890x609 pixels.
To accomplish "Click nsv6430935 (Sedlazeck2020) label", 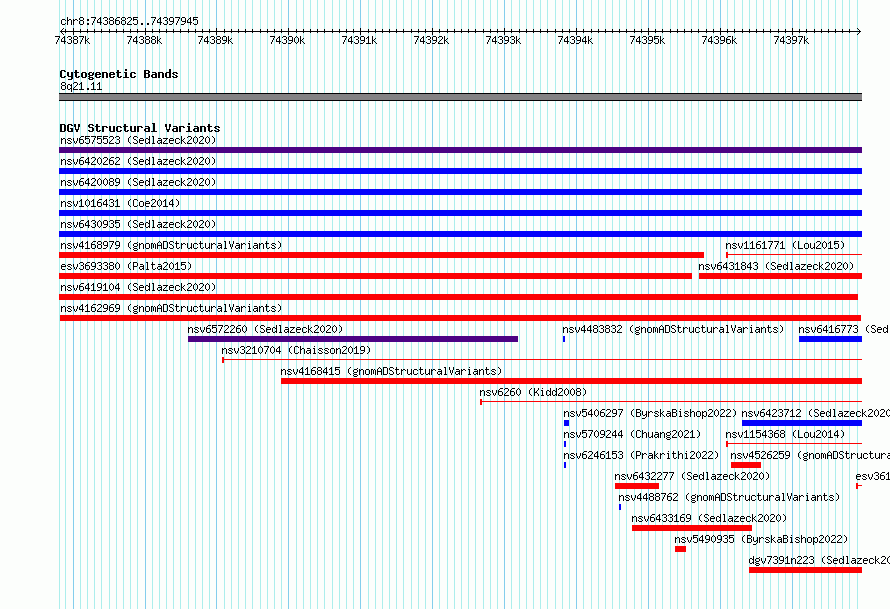I will click(138, 224).
